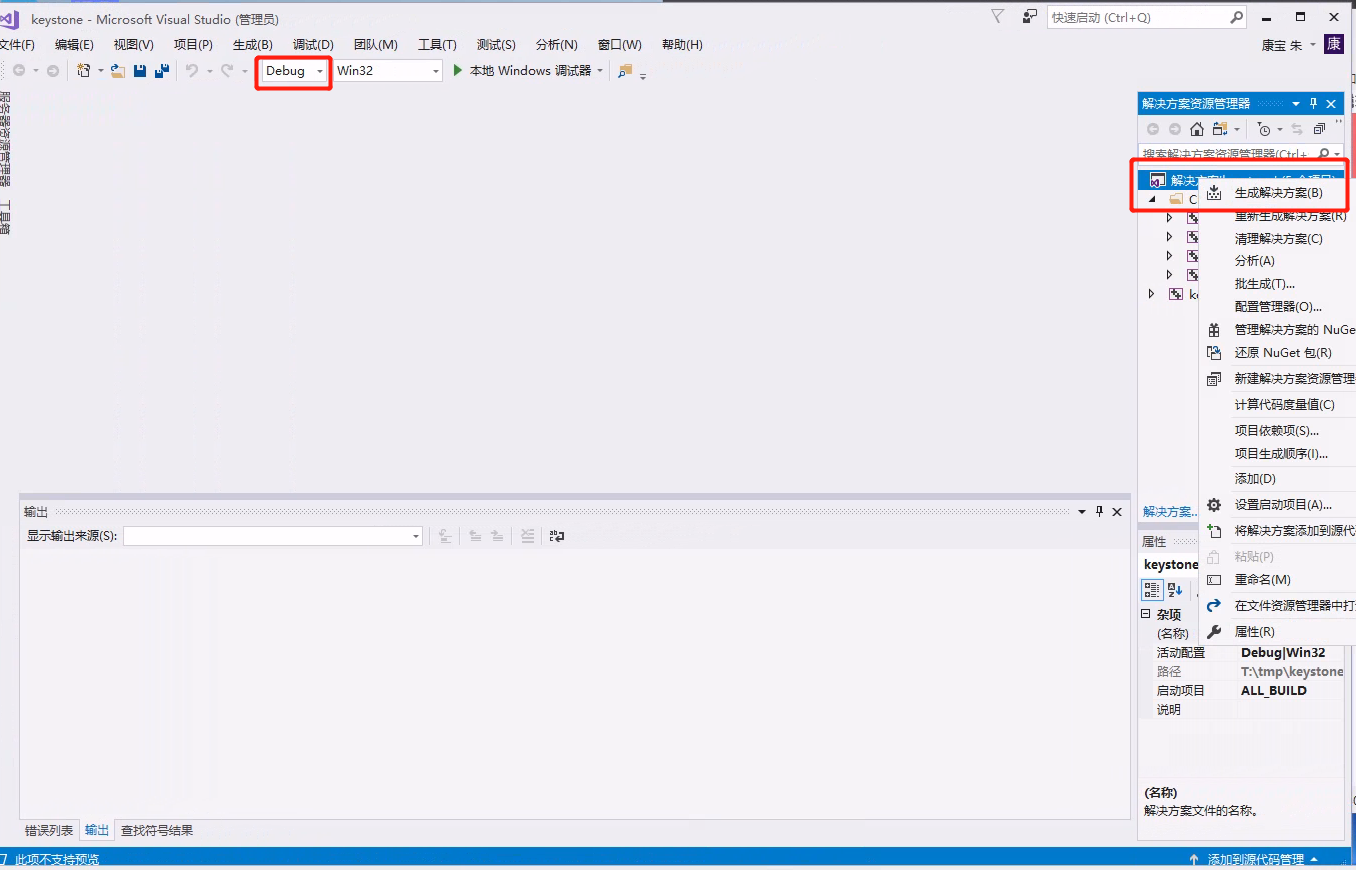The image size is (1356, 870).
Task: Click the quick launch search magnifier icon
Action: point(1236,17)
